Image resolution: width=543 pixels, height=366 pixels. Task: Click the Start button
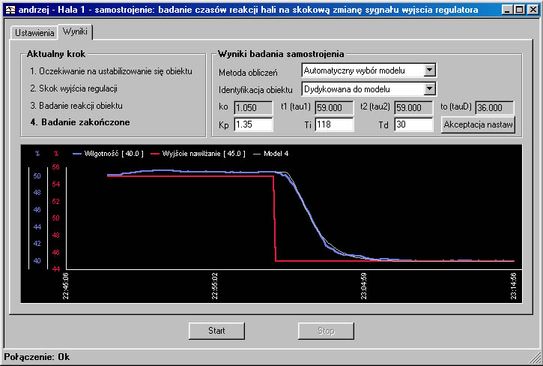[x=217, y=331]
